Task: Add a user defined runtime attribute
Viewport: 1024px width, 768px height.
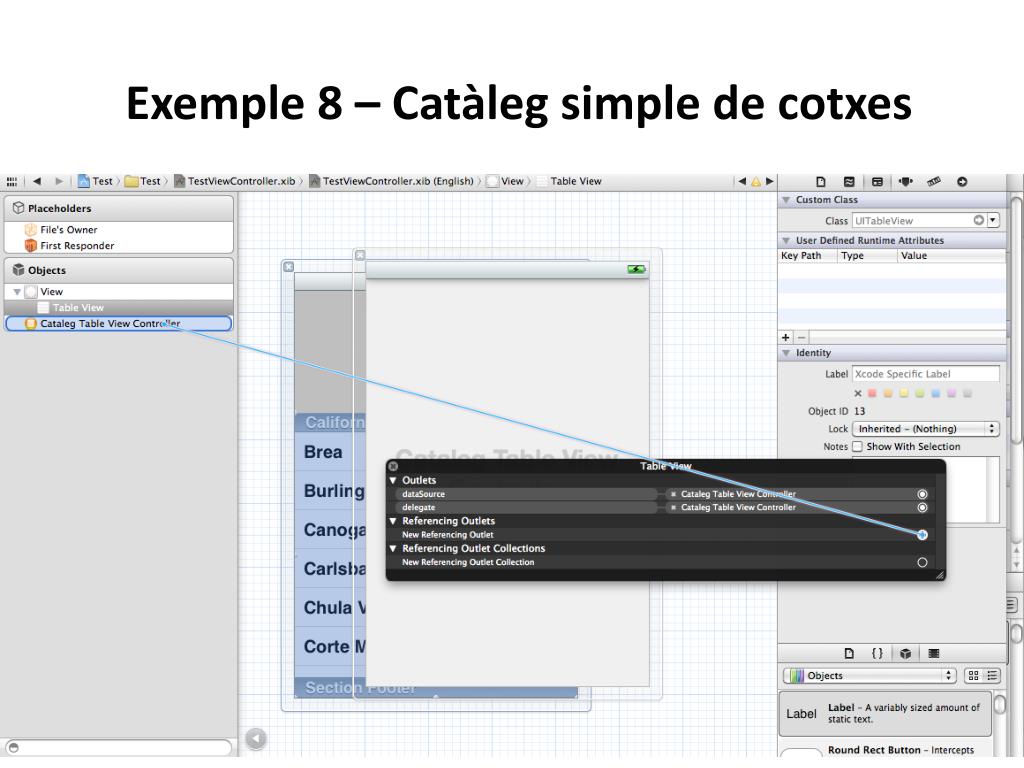Action: pos(786,337)
